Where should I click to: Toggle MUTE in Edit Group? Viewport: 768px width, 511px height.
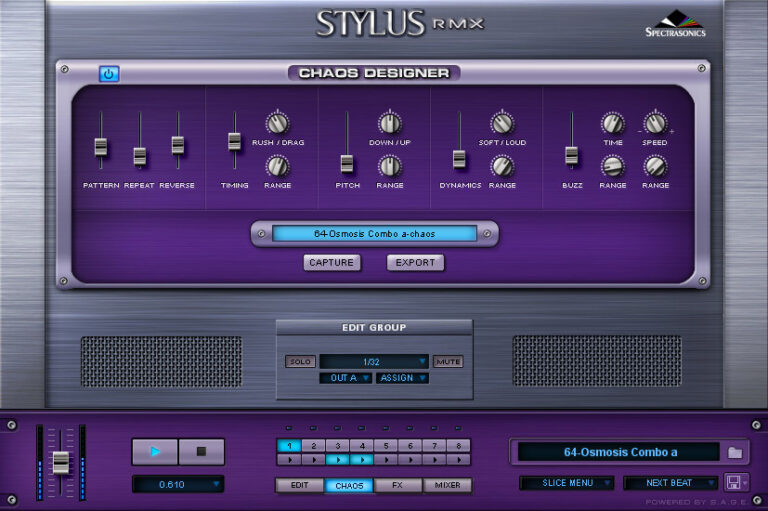click(x=448, y=362)
